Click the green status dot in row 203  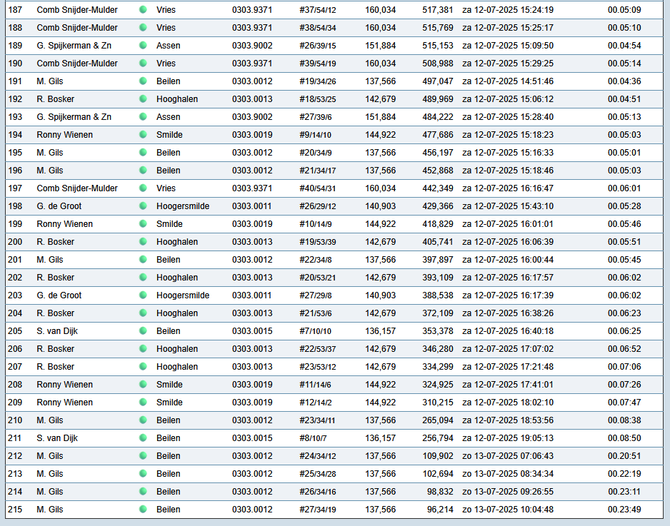(143, 295)
